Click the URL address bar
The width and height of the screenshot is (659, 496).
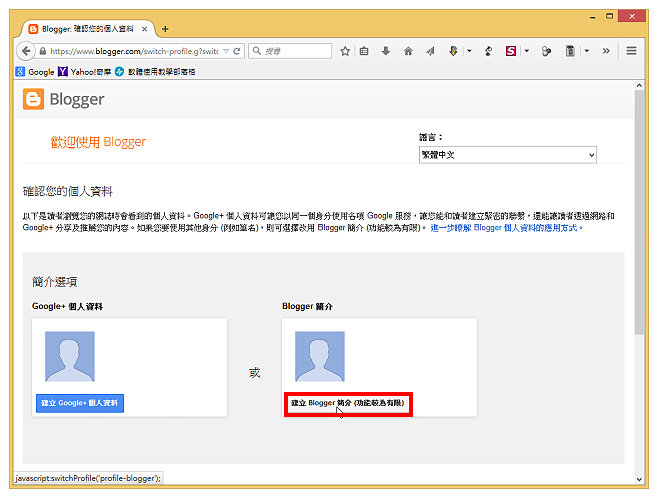point(134,51)
